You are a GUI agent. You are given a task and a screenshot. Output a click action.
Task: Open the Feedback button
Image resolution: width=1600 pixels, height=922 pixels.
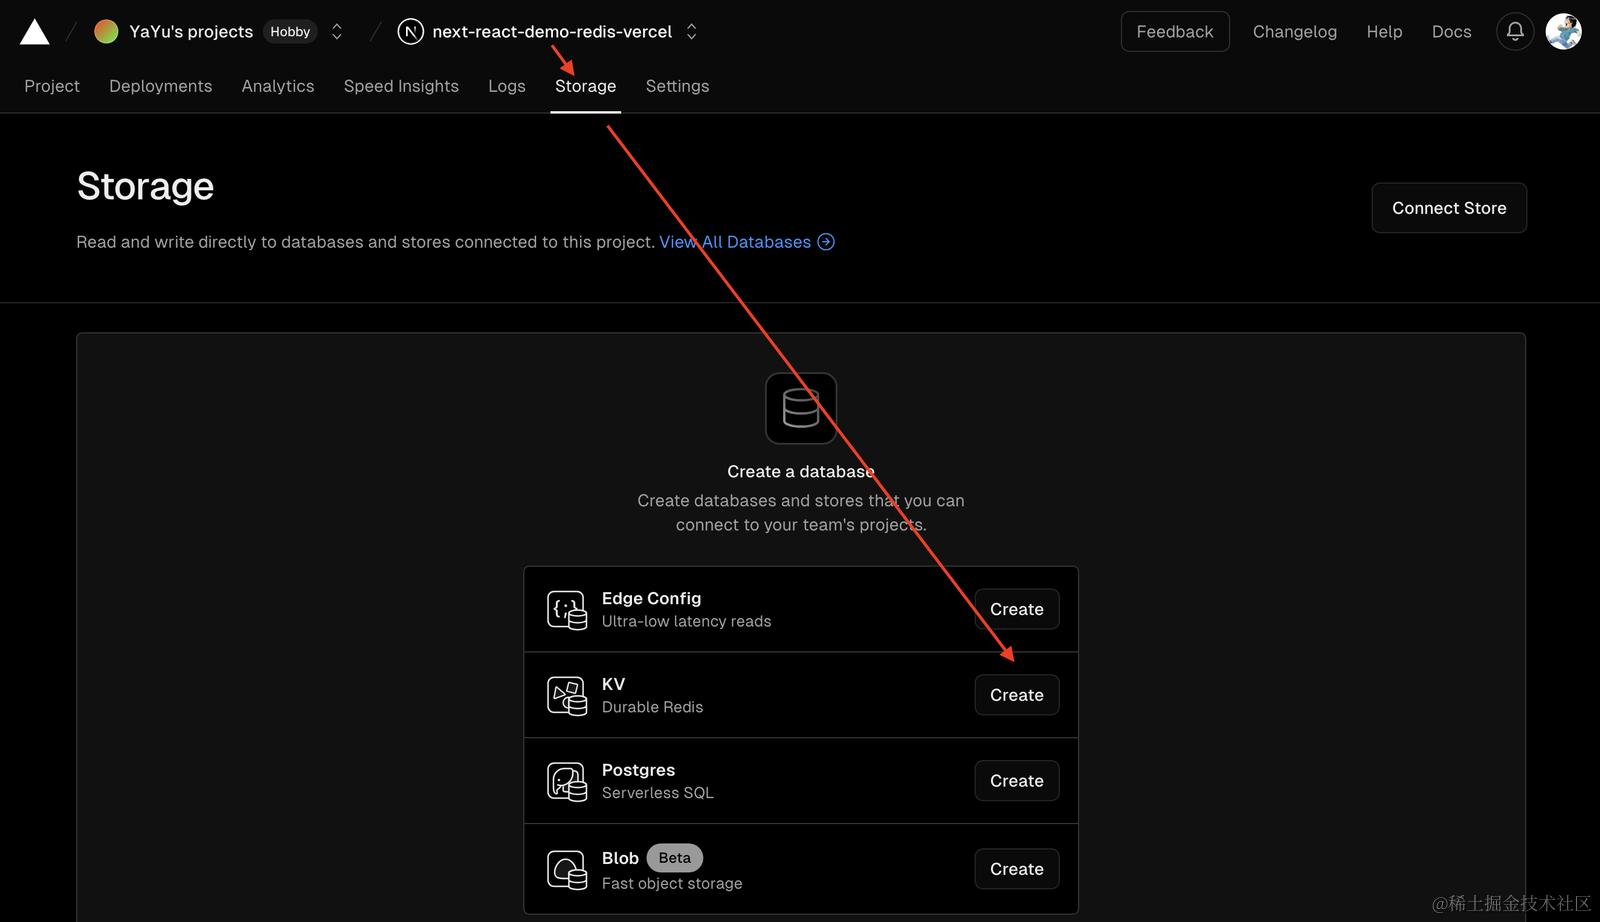click(1174, 32)
